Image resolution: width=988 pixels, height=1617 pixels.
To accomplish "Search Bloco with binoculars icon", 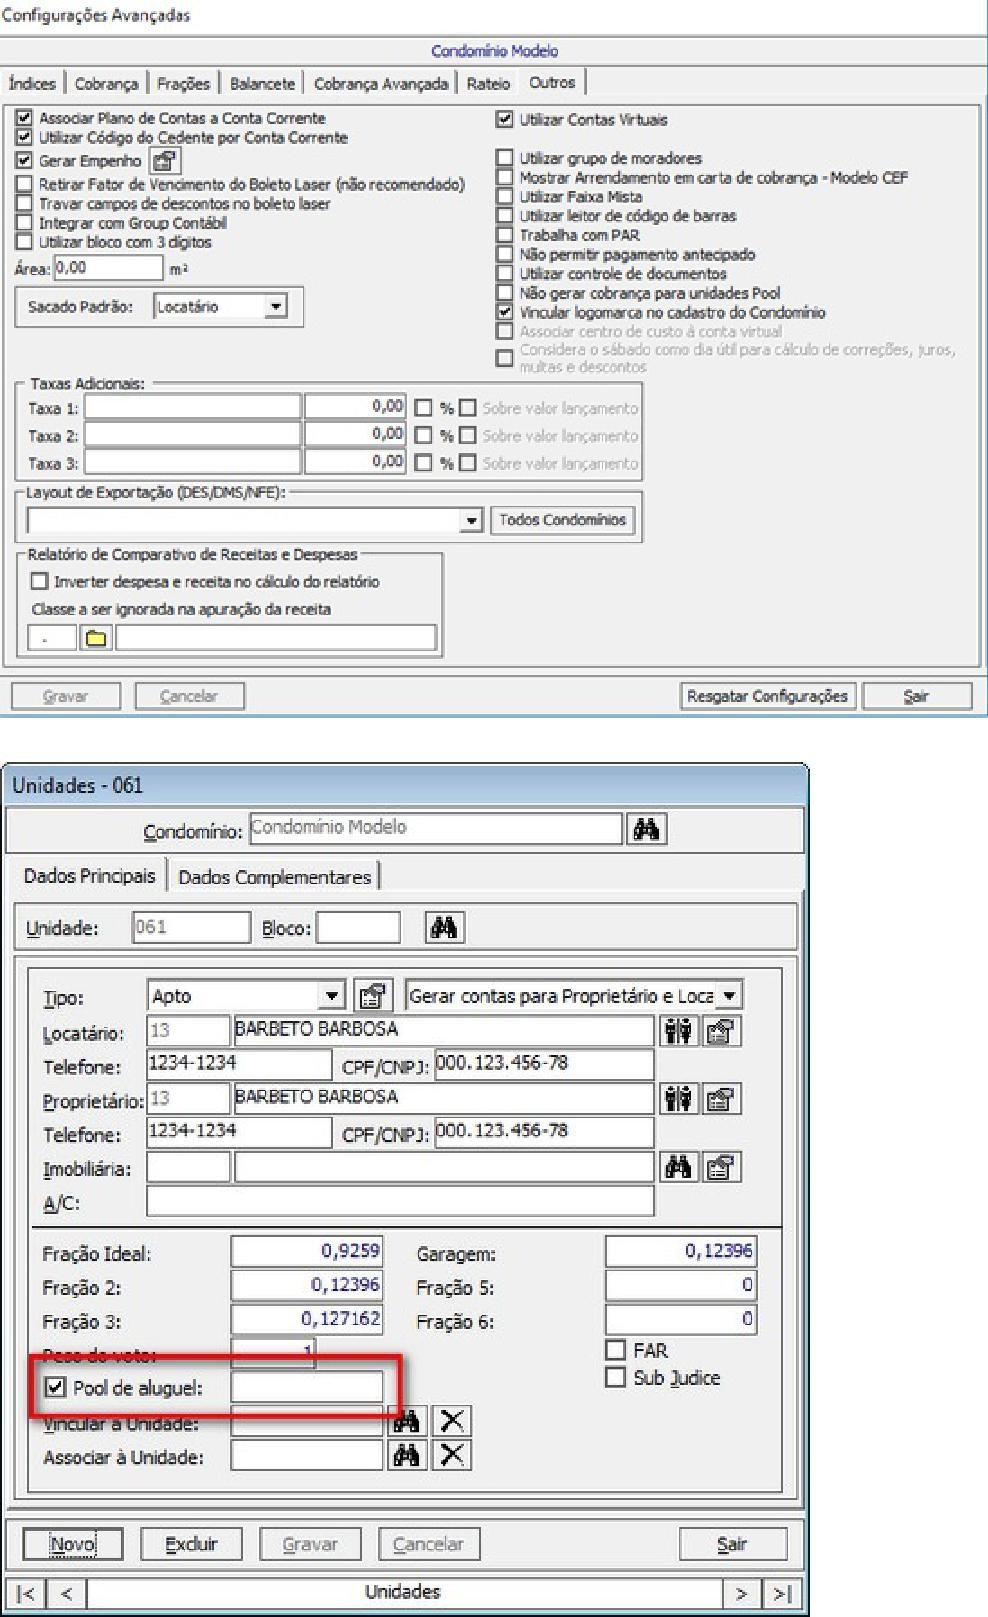I will 443,928.
